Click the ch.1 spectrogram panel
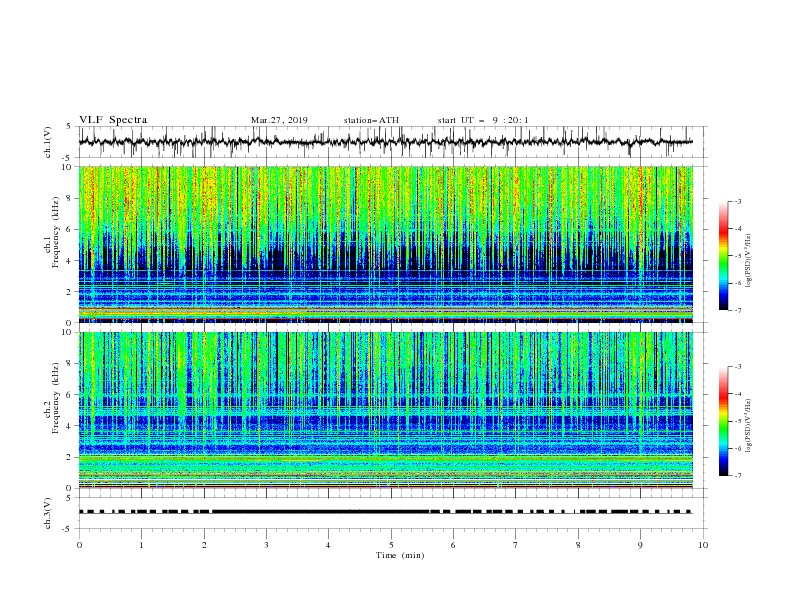792x612 pixels. 386,244
